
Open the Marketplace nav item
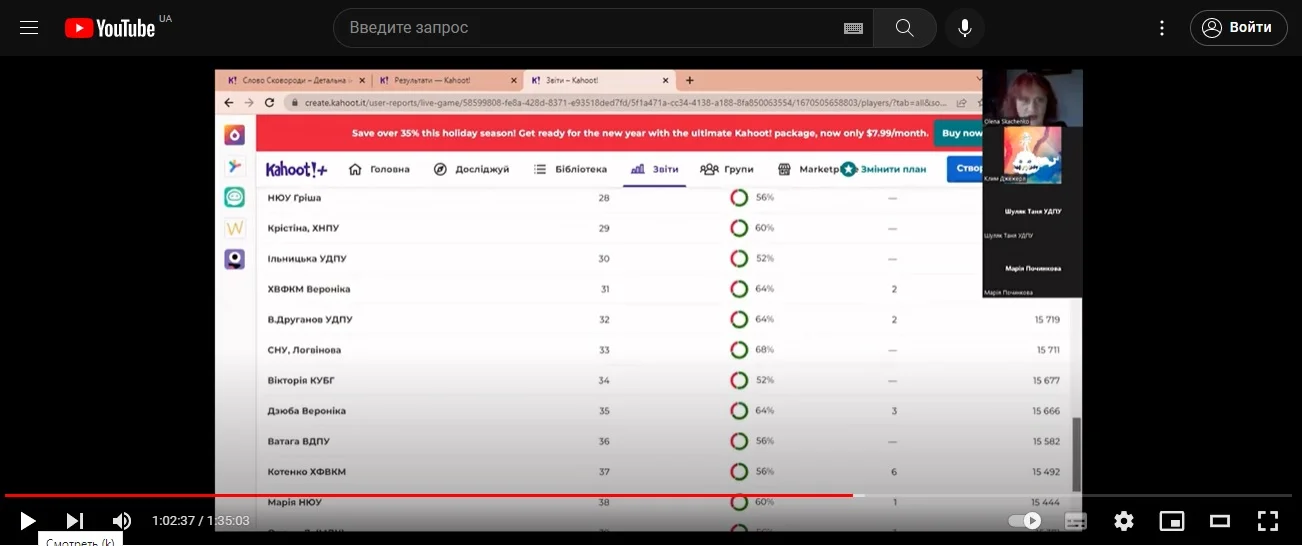808,169
